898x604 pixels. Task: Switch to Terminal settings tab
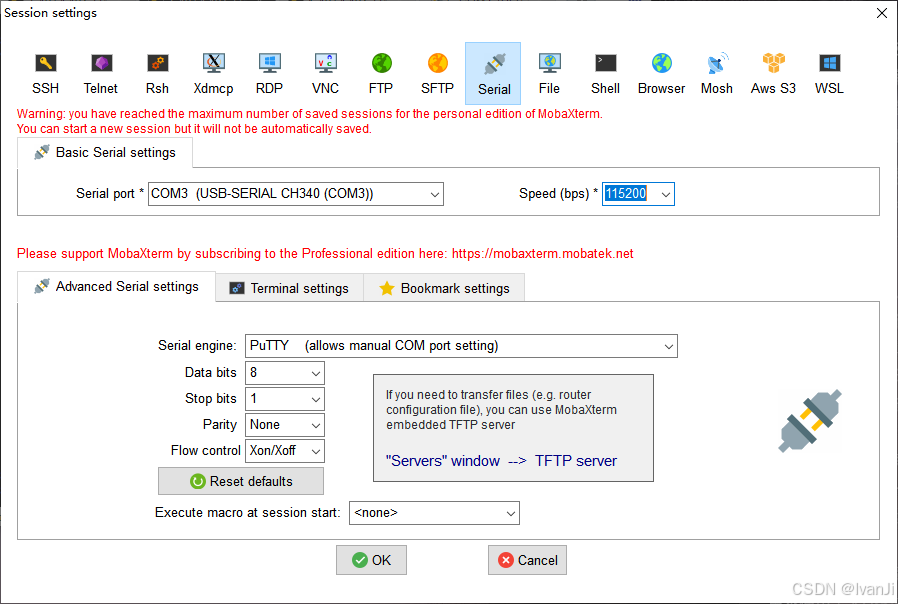289,288
